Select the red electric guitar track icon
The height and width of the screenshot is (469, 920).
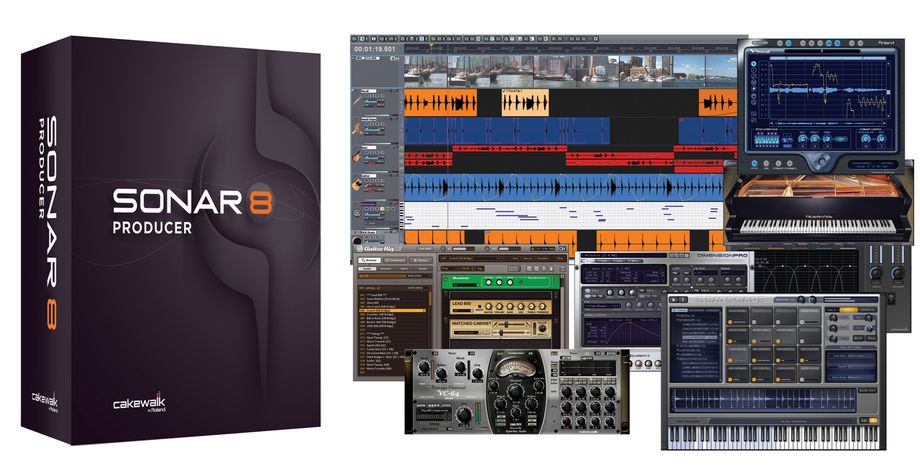[x=356, y=156]
